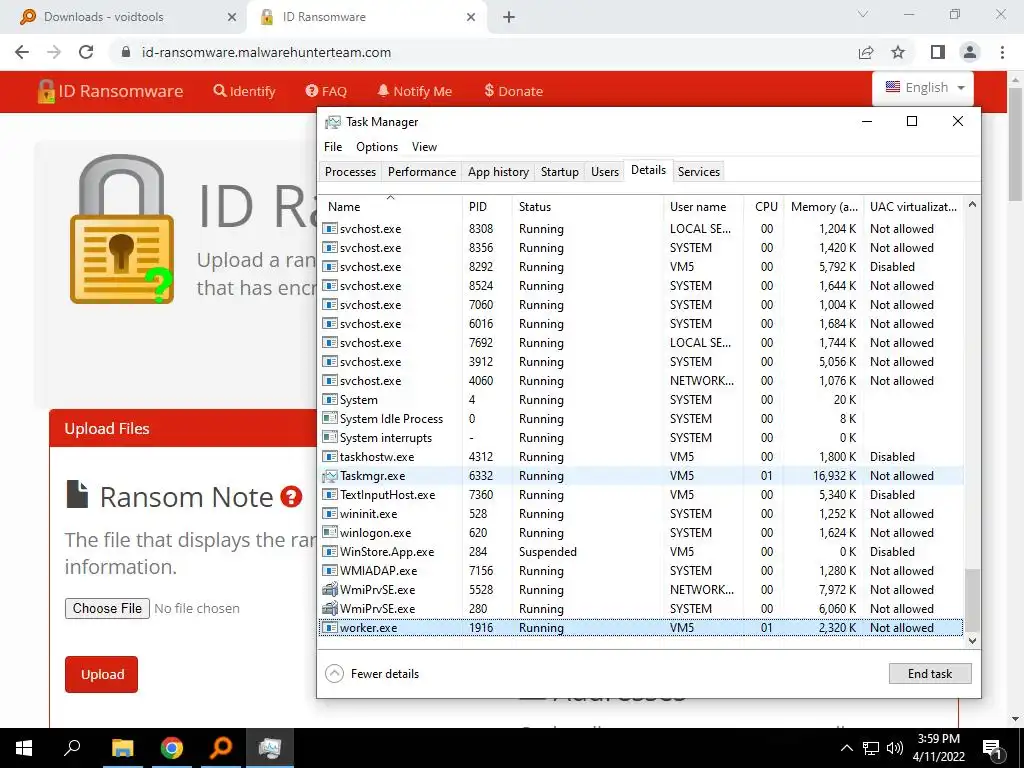Switch to the Startup tab

(x=560, y=172)
